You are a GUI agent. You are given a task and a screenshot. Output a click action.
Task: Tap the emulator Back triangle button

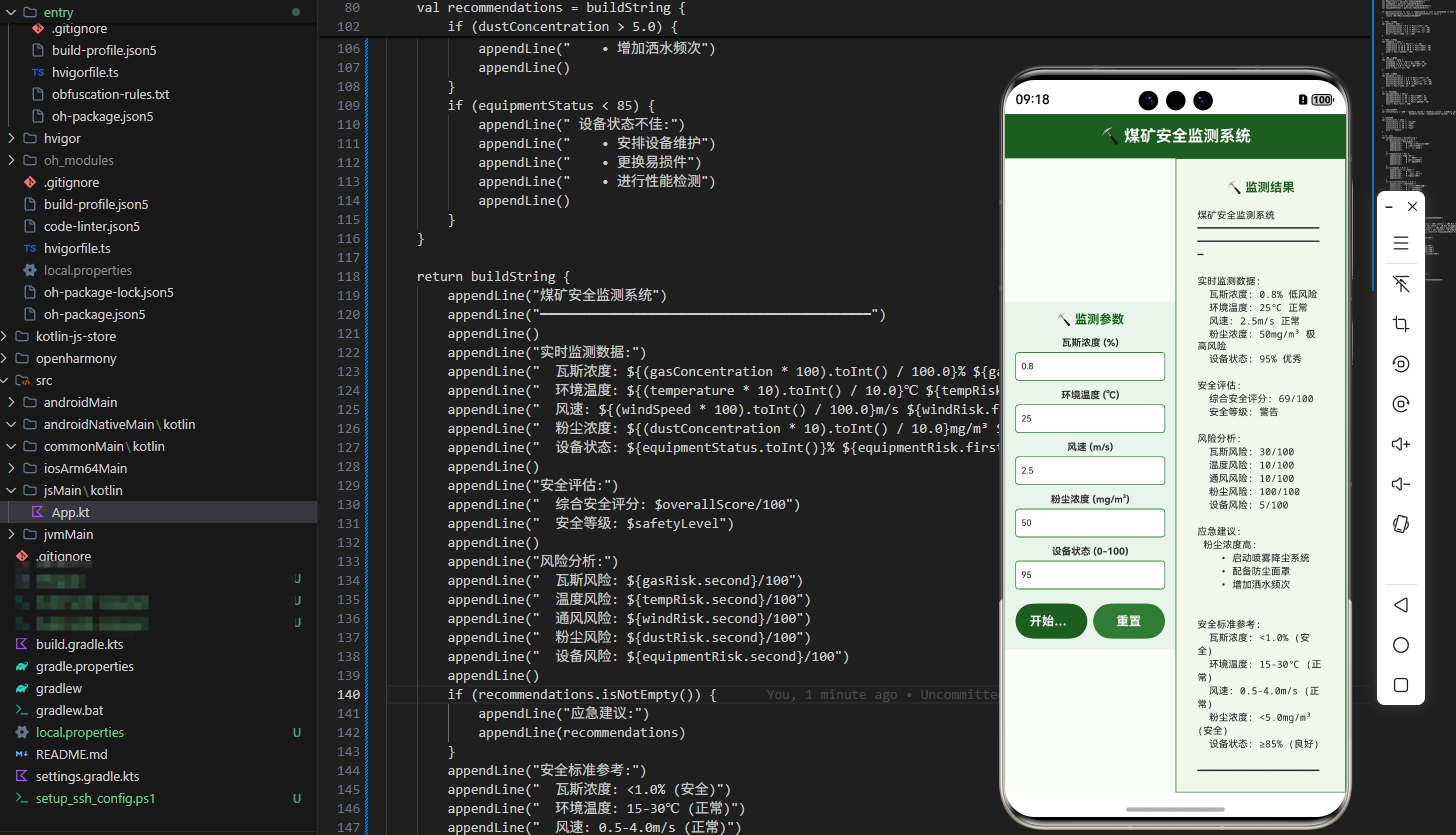tap(1401, 605)
